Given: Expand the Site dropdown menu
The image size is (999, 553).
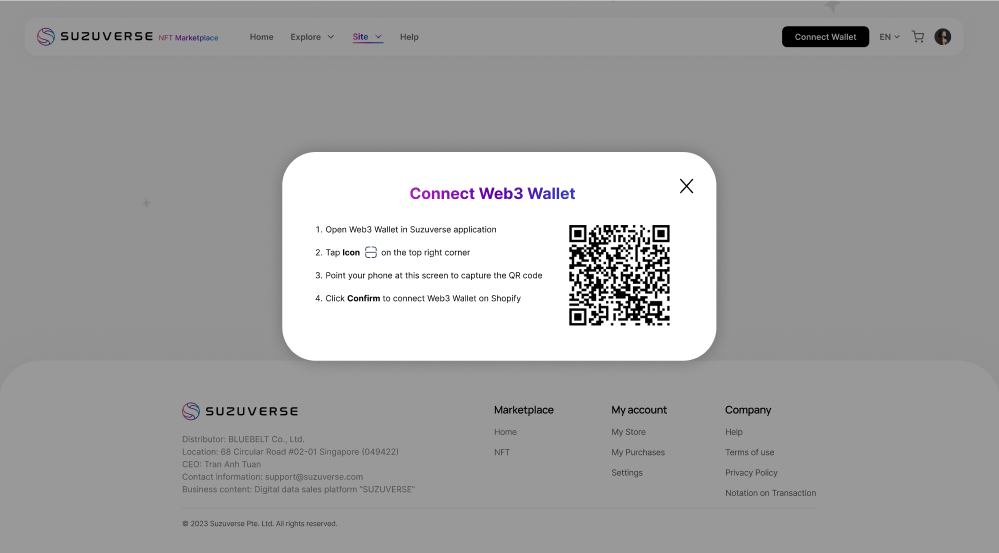Looking at the screenshot, I should pyautogui.click(x=367, y=37).
